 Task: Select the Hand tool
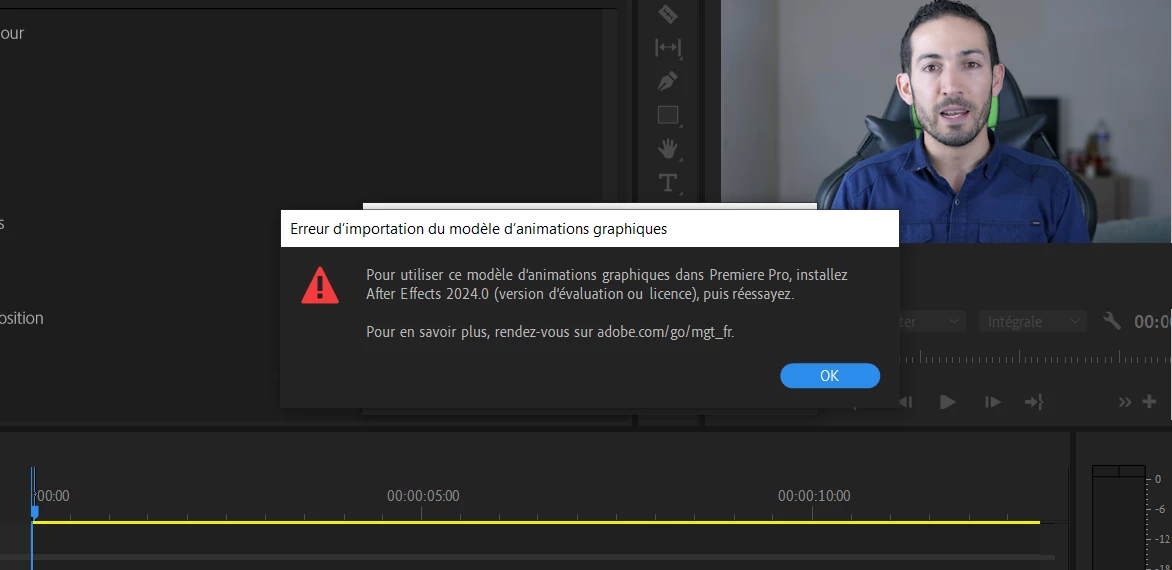point(667,149)
